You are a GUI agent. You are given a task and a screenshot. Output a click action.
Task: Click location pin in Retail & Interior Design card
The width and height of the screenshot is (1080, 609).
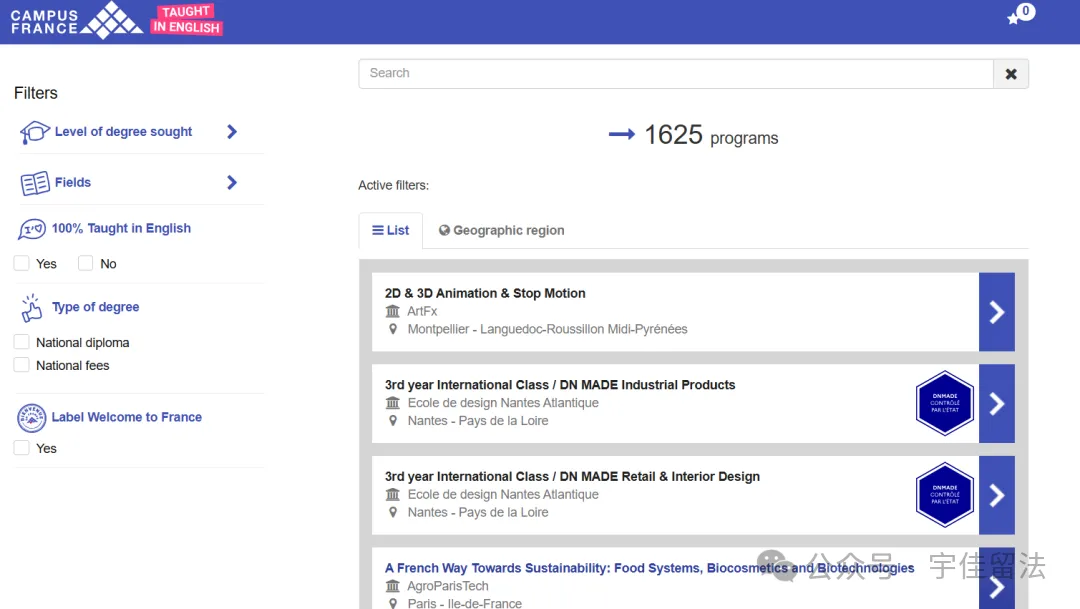click(393, 513)
